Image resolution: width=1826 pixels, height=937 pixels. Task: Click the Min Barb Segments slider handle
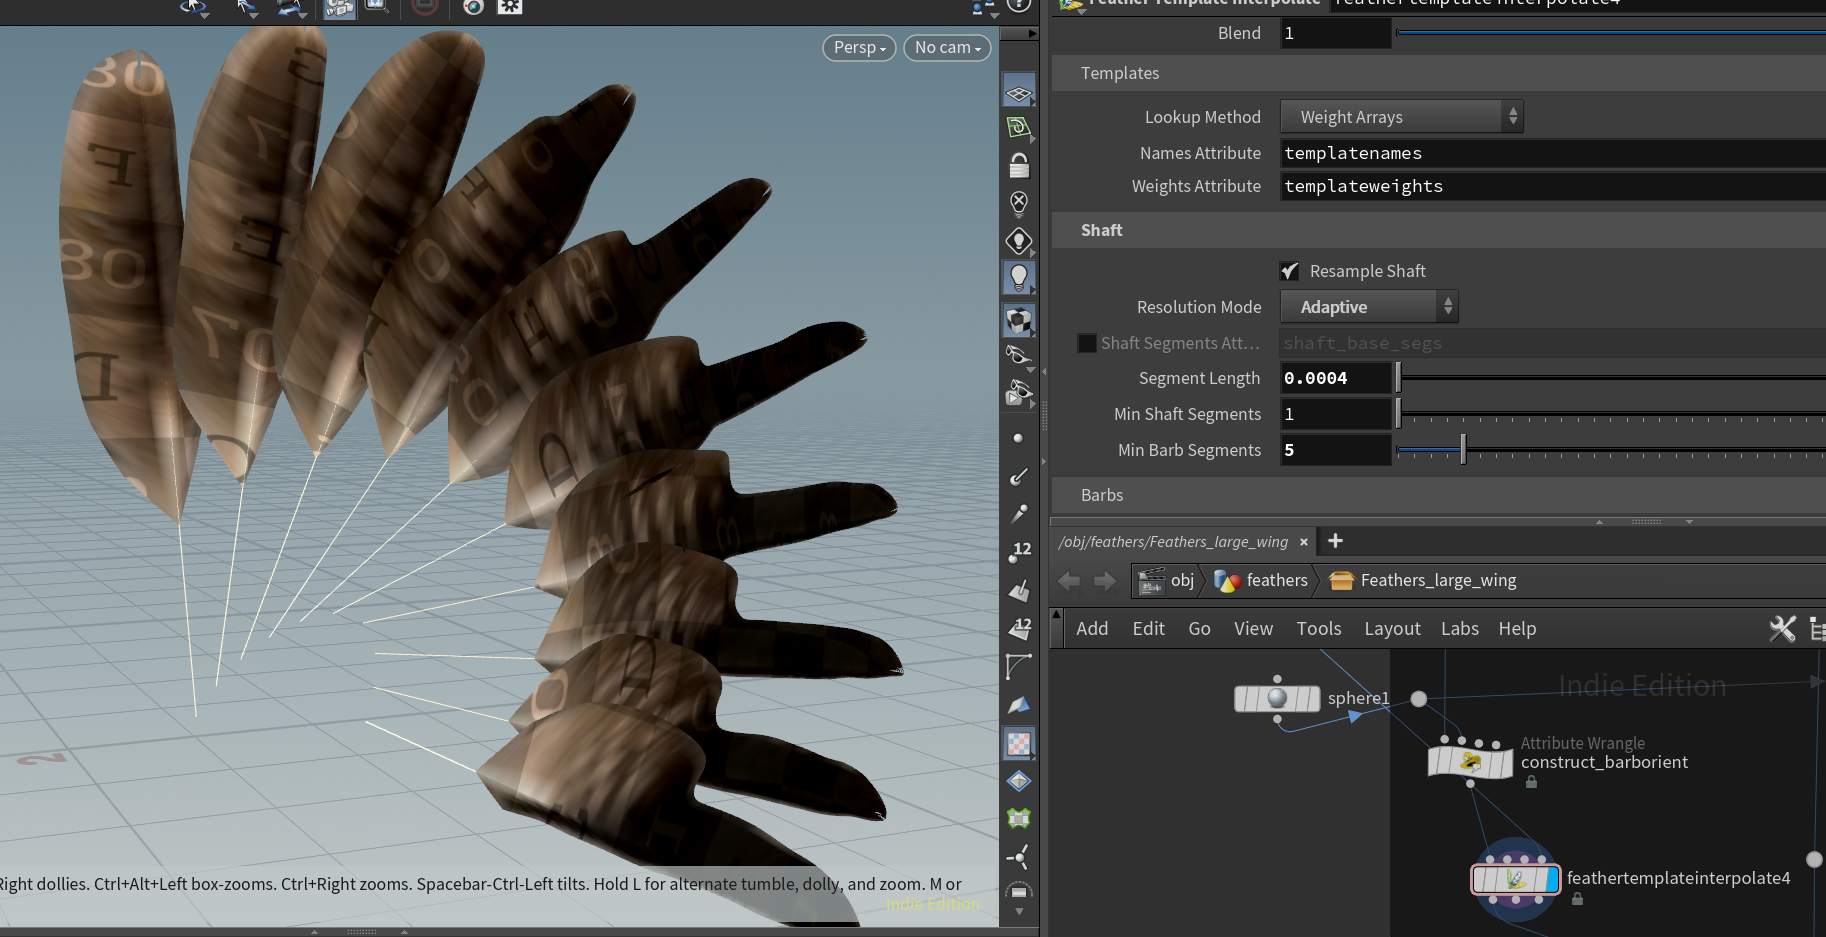1463,450
